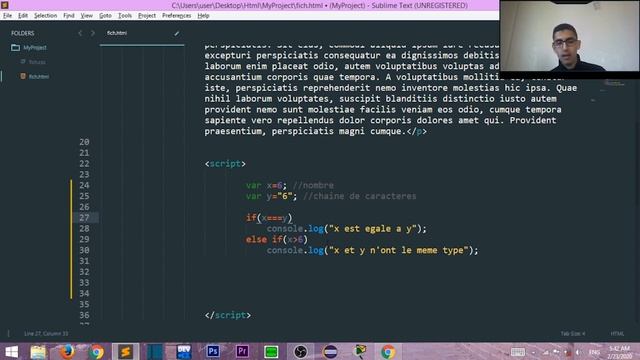The image size is (640, 360).
Task: Click the //chaine de caracteres comment
Action: point(360,196)
